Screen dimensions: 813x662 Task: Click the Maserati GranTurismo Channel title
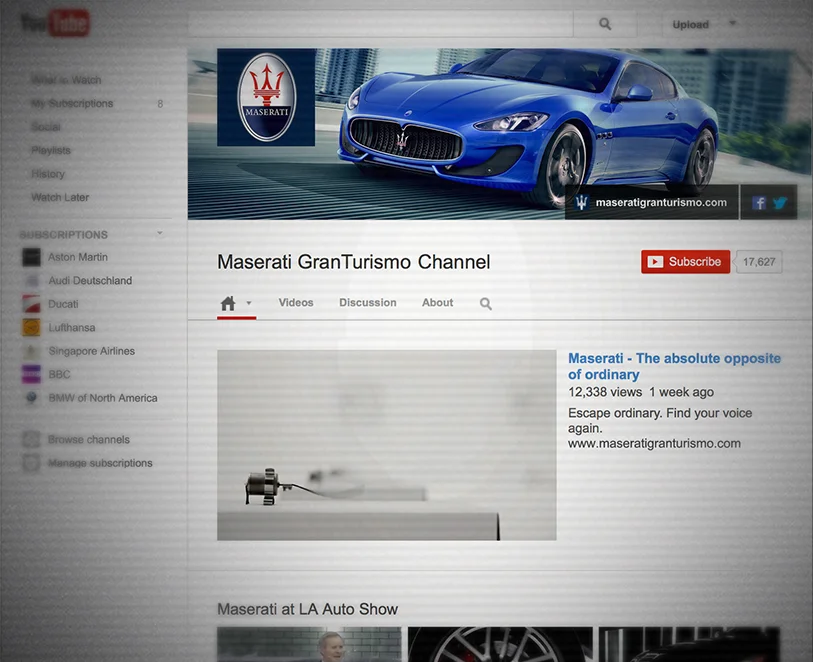354,262
